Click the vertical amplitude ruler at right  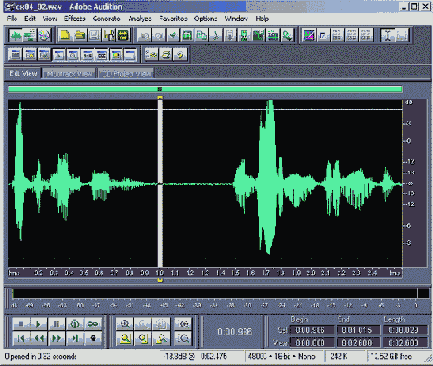[415, 183]
